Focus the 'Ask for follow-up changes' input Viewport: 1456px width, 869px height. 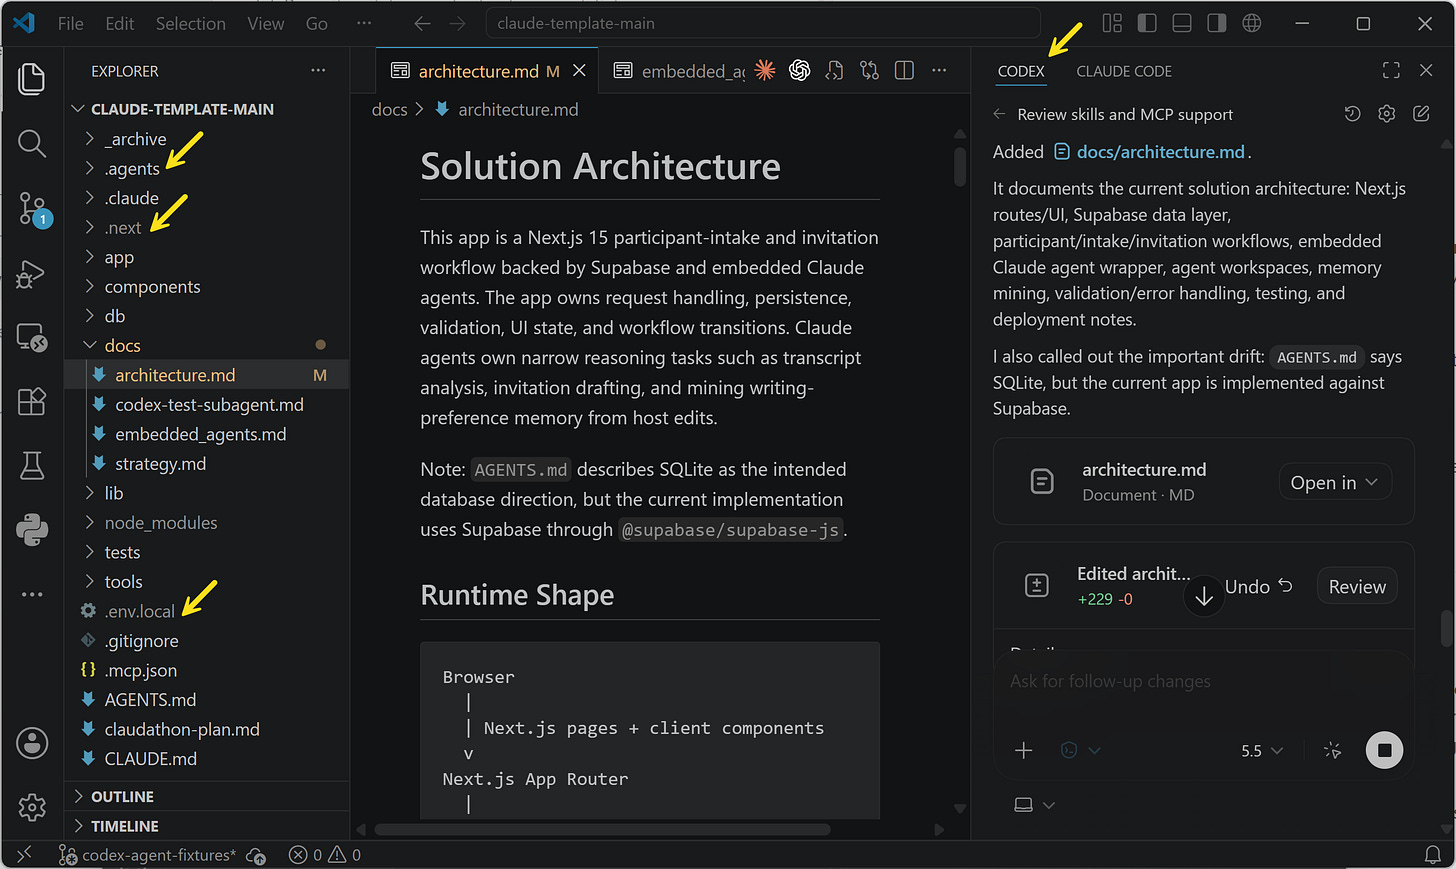point(1203,682)
